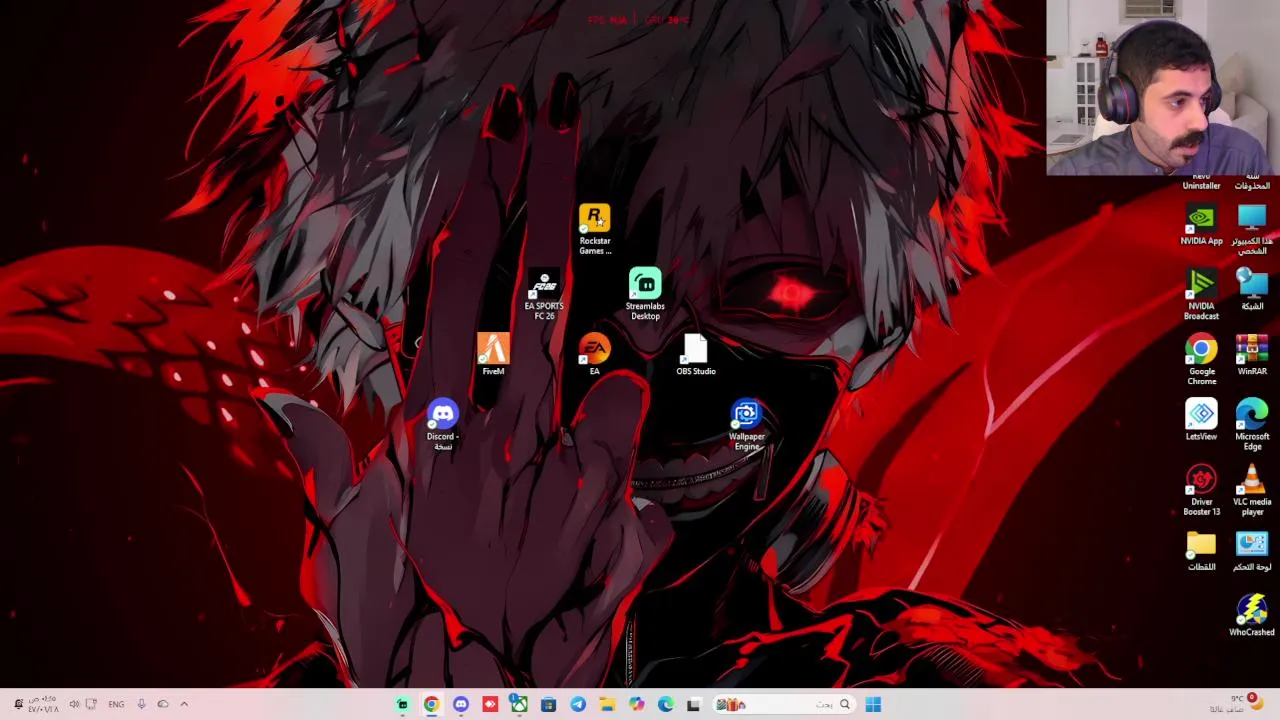Open Discord from the taskbar
This screenshot has width=1280, height=720.
pos(460,704)
